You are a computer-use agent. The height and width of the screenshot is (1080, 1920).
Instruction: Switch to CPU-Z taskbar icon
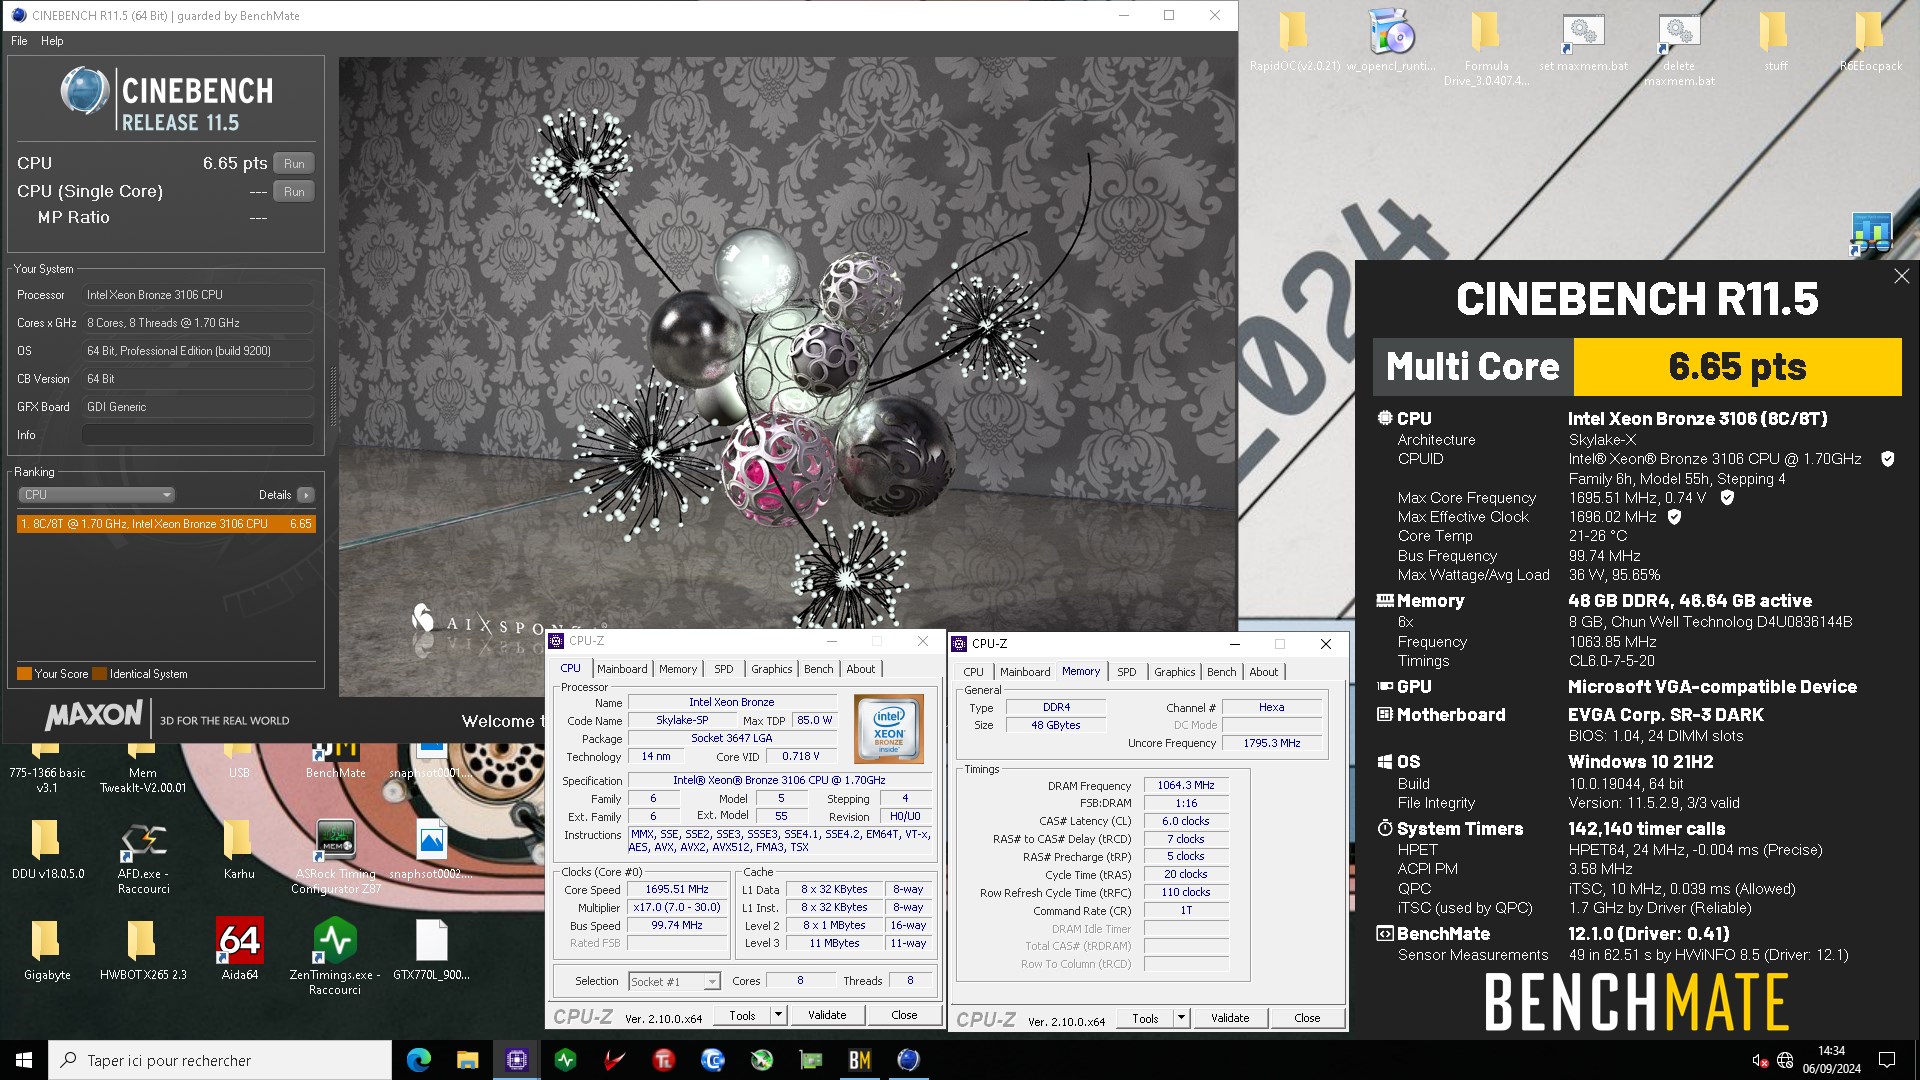[x=516, y=1060]
